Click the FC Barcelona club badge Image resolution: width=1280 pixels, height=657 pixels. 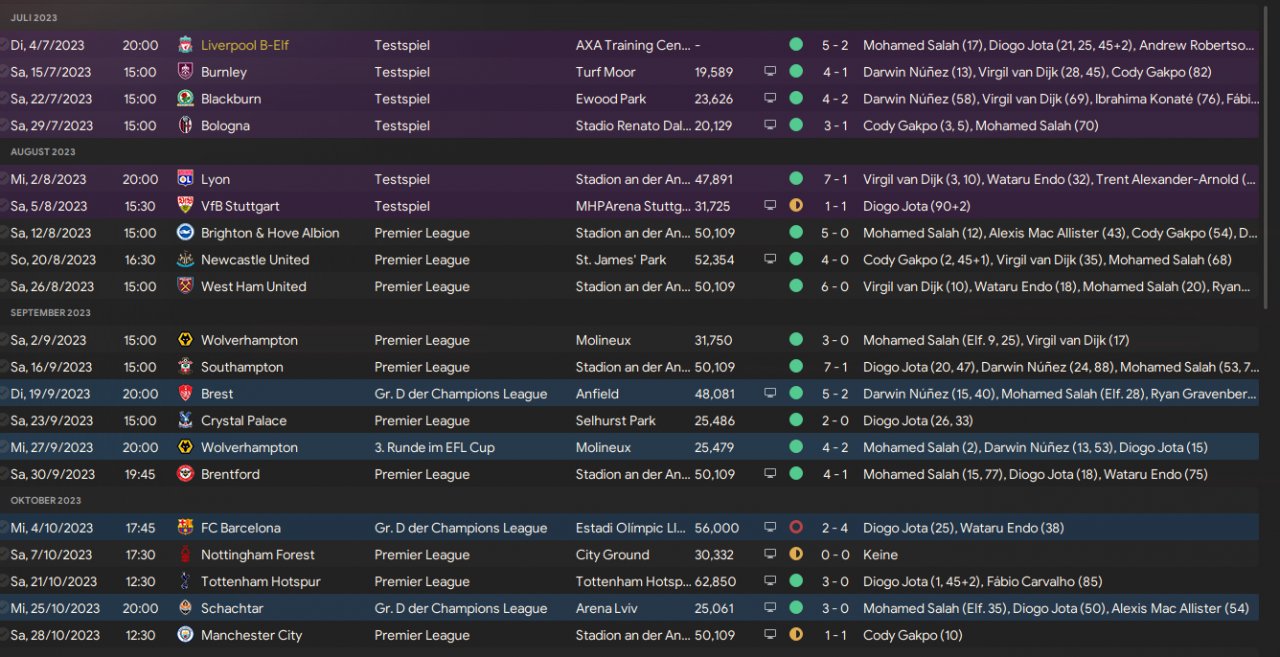[184, 528]
